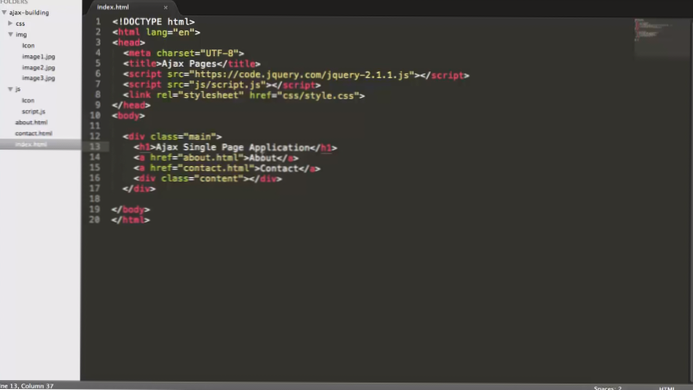
Task: Open image3.jpg in the sidebar
Action: [38, 78]
